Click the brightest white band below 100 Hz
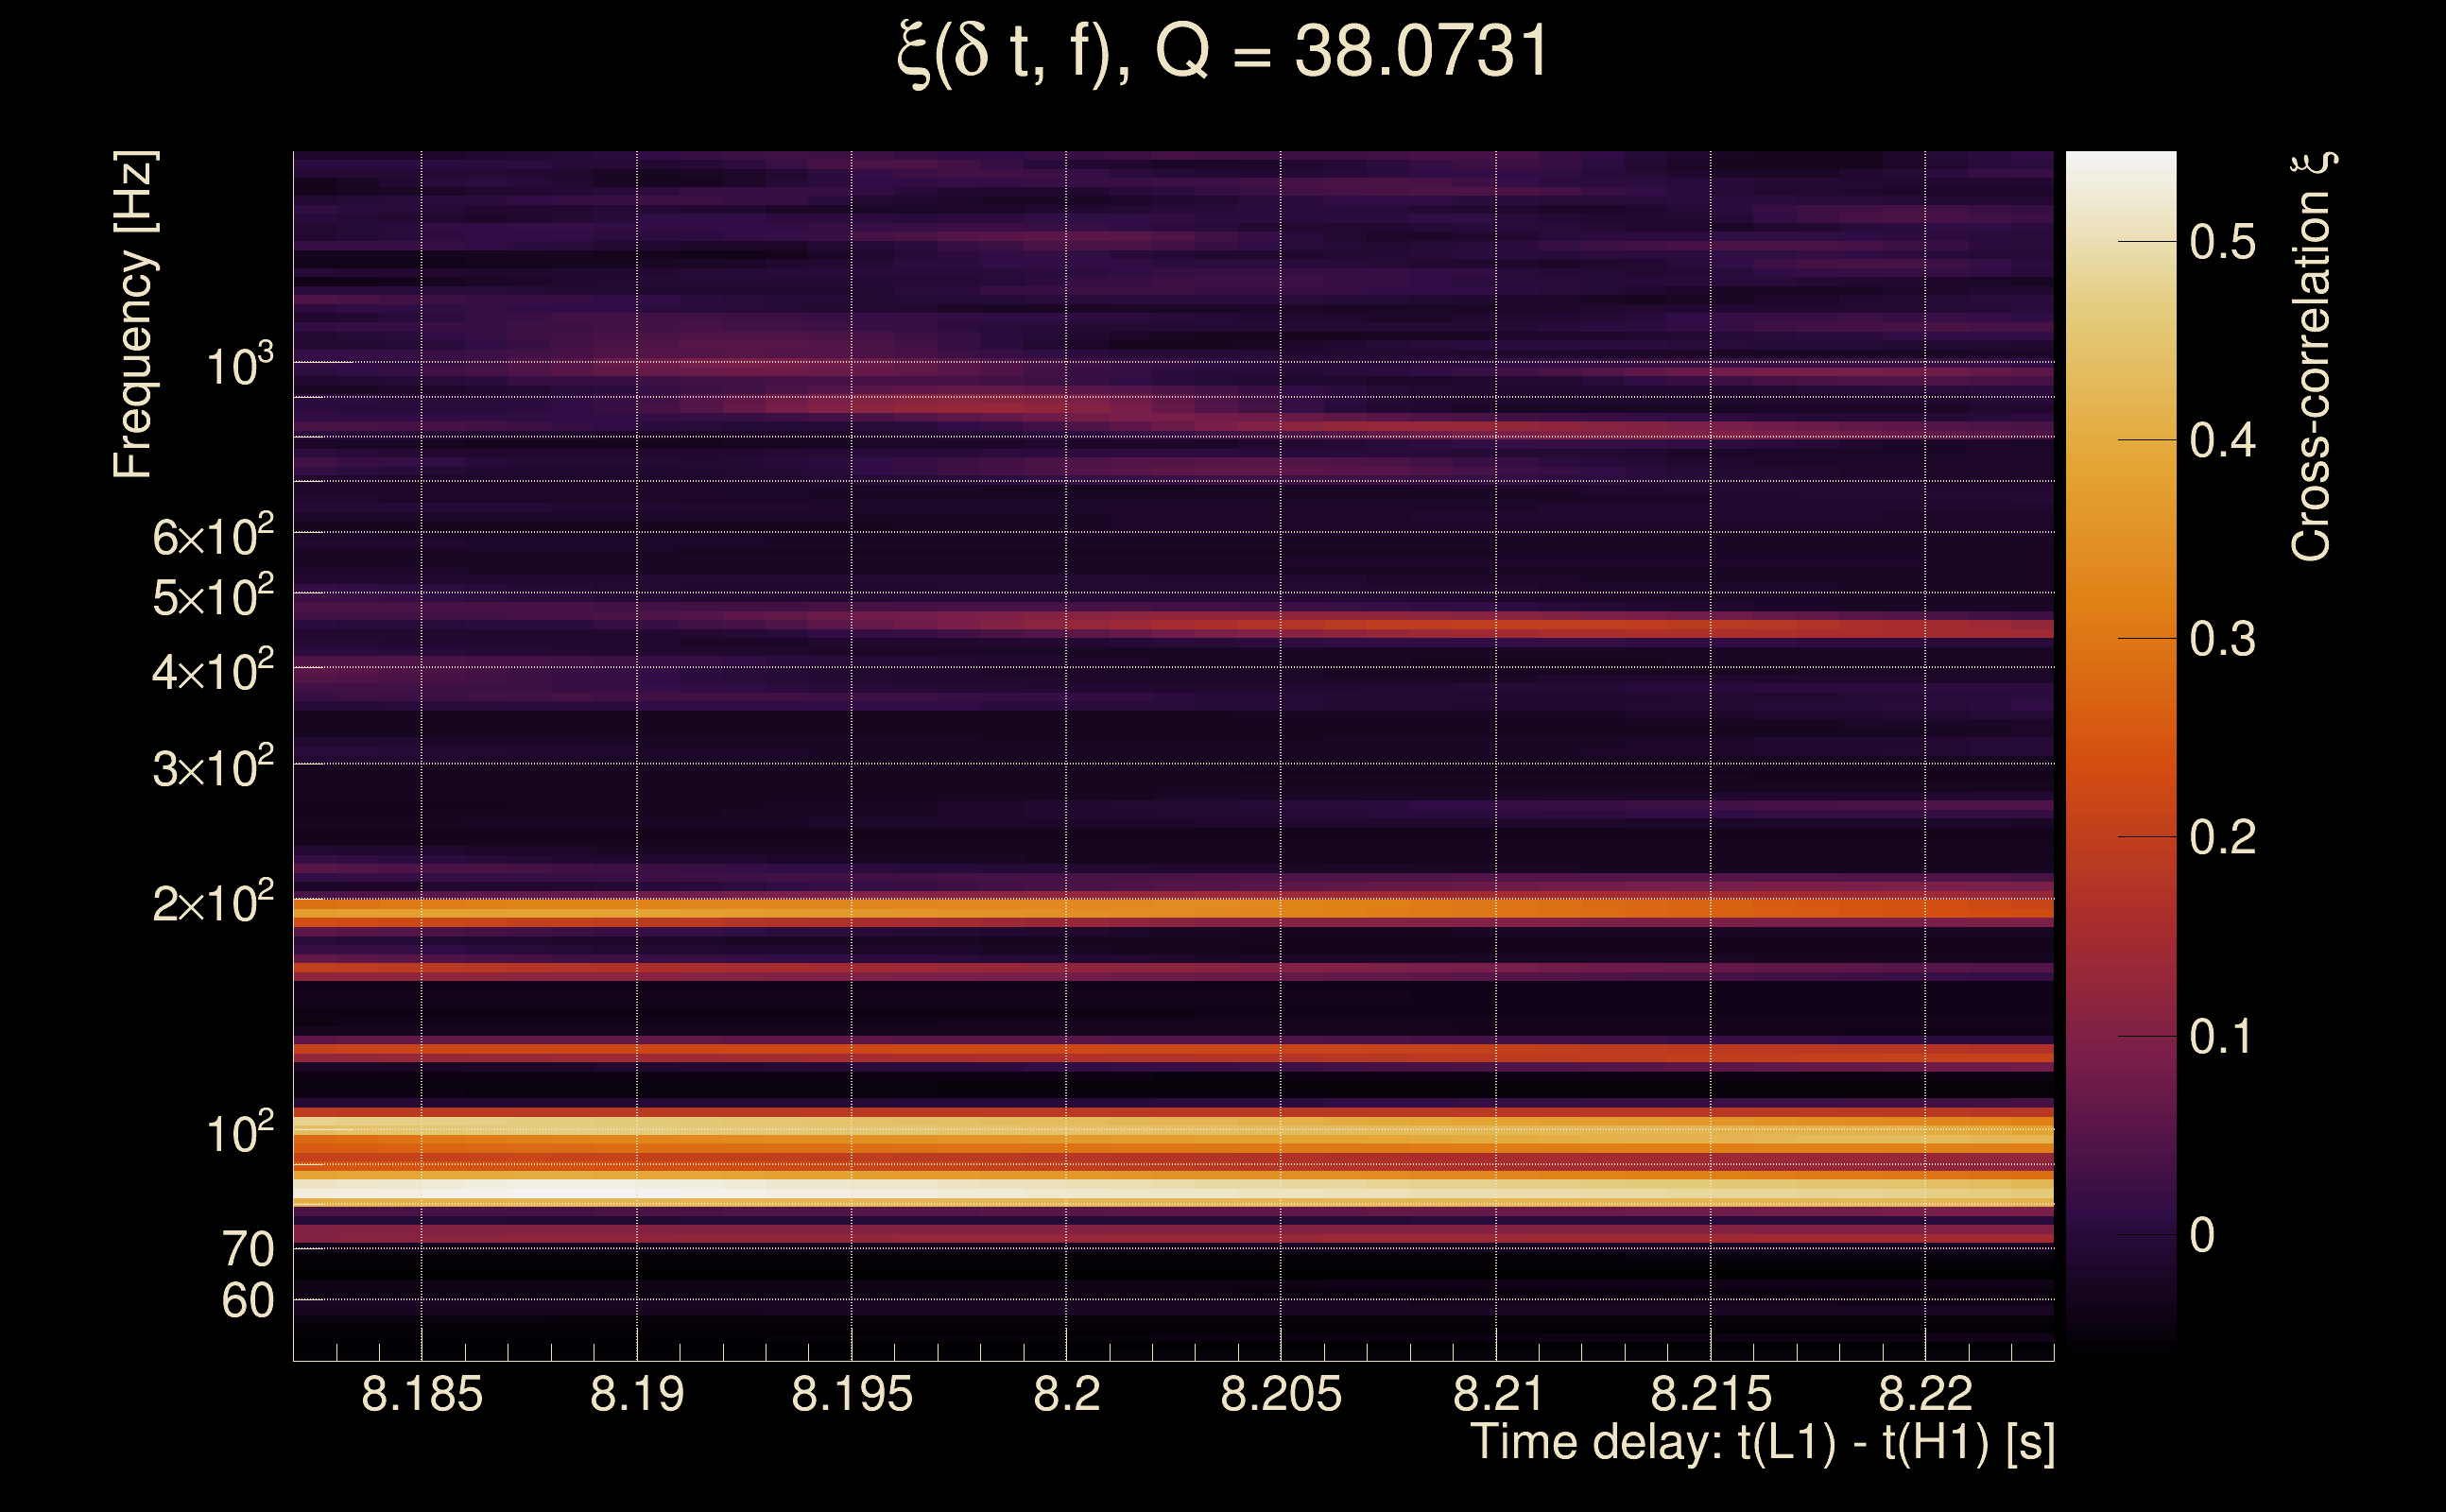The width and height of the screenshot is (2446, 1512). [x=600, y=1189]
